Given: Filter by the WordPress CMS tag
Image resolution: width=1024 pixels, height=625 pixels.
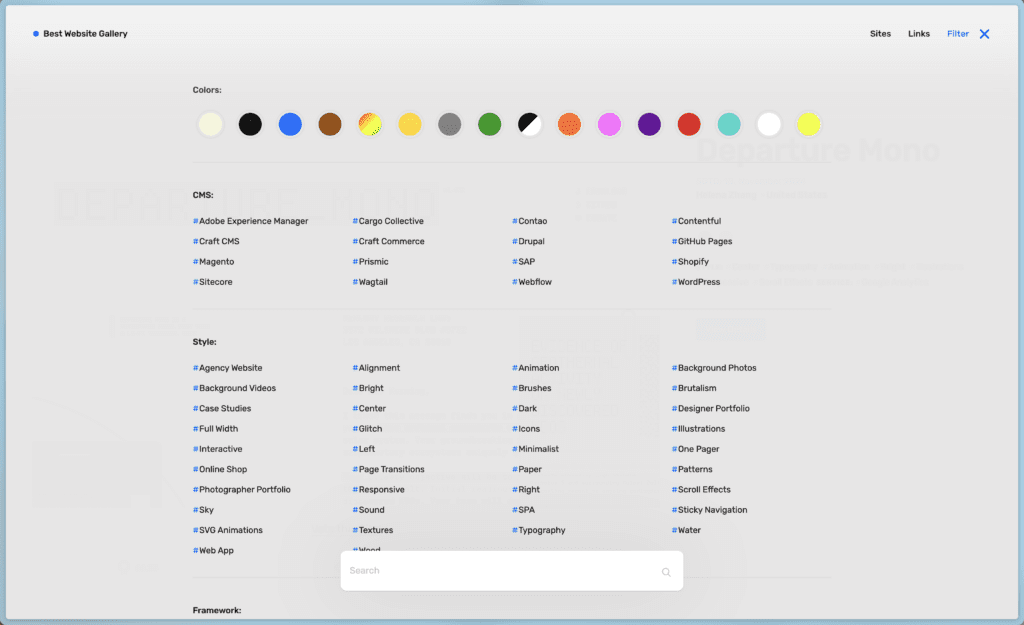Looking at the screenshot, I should pos(698,282).
